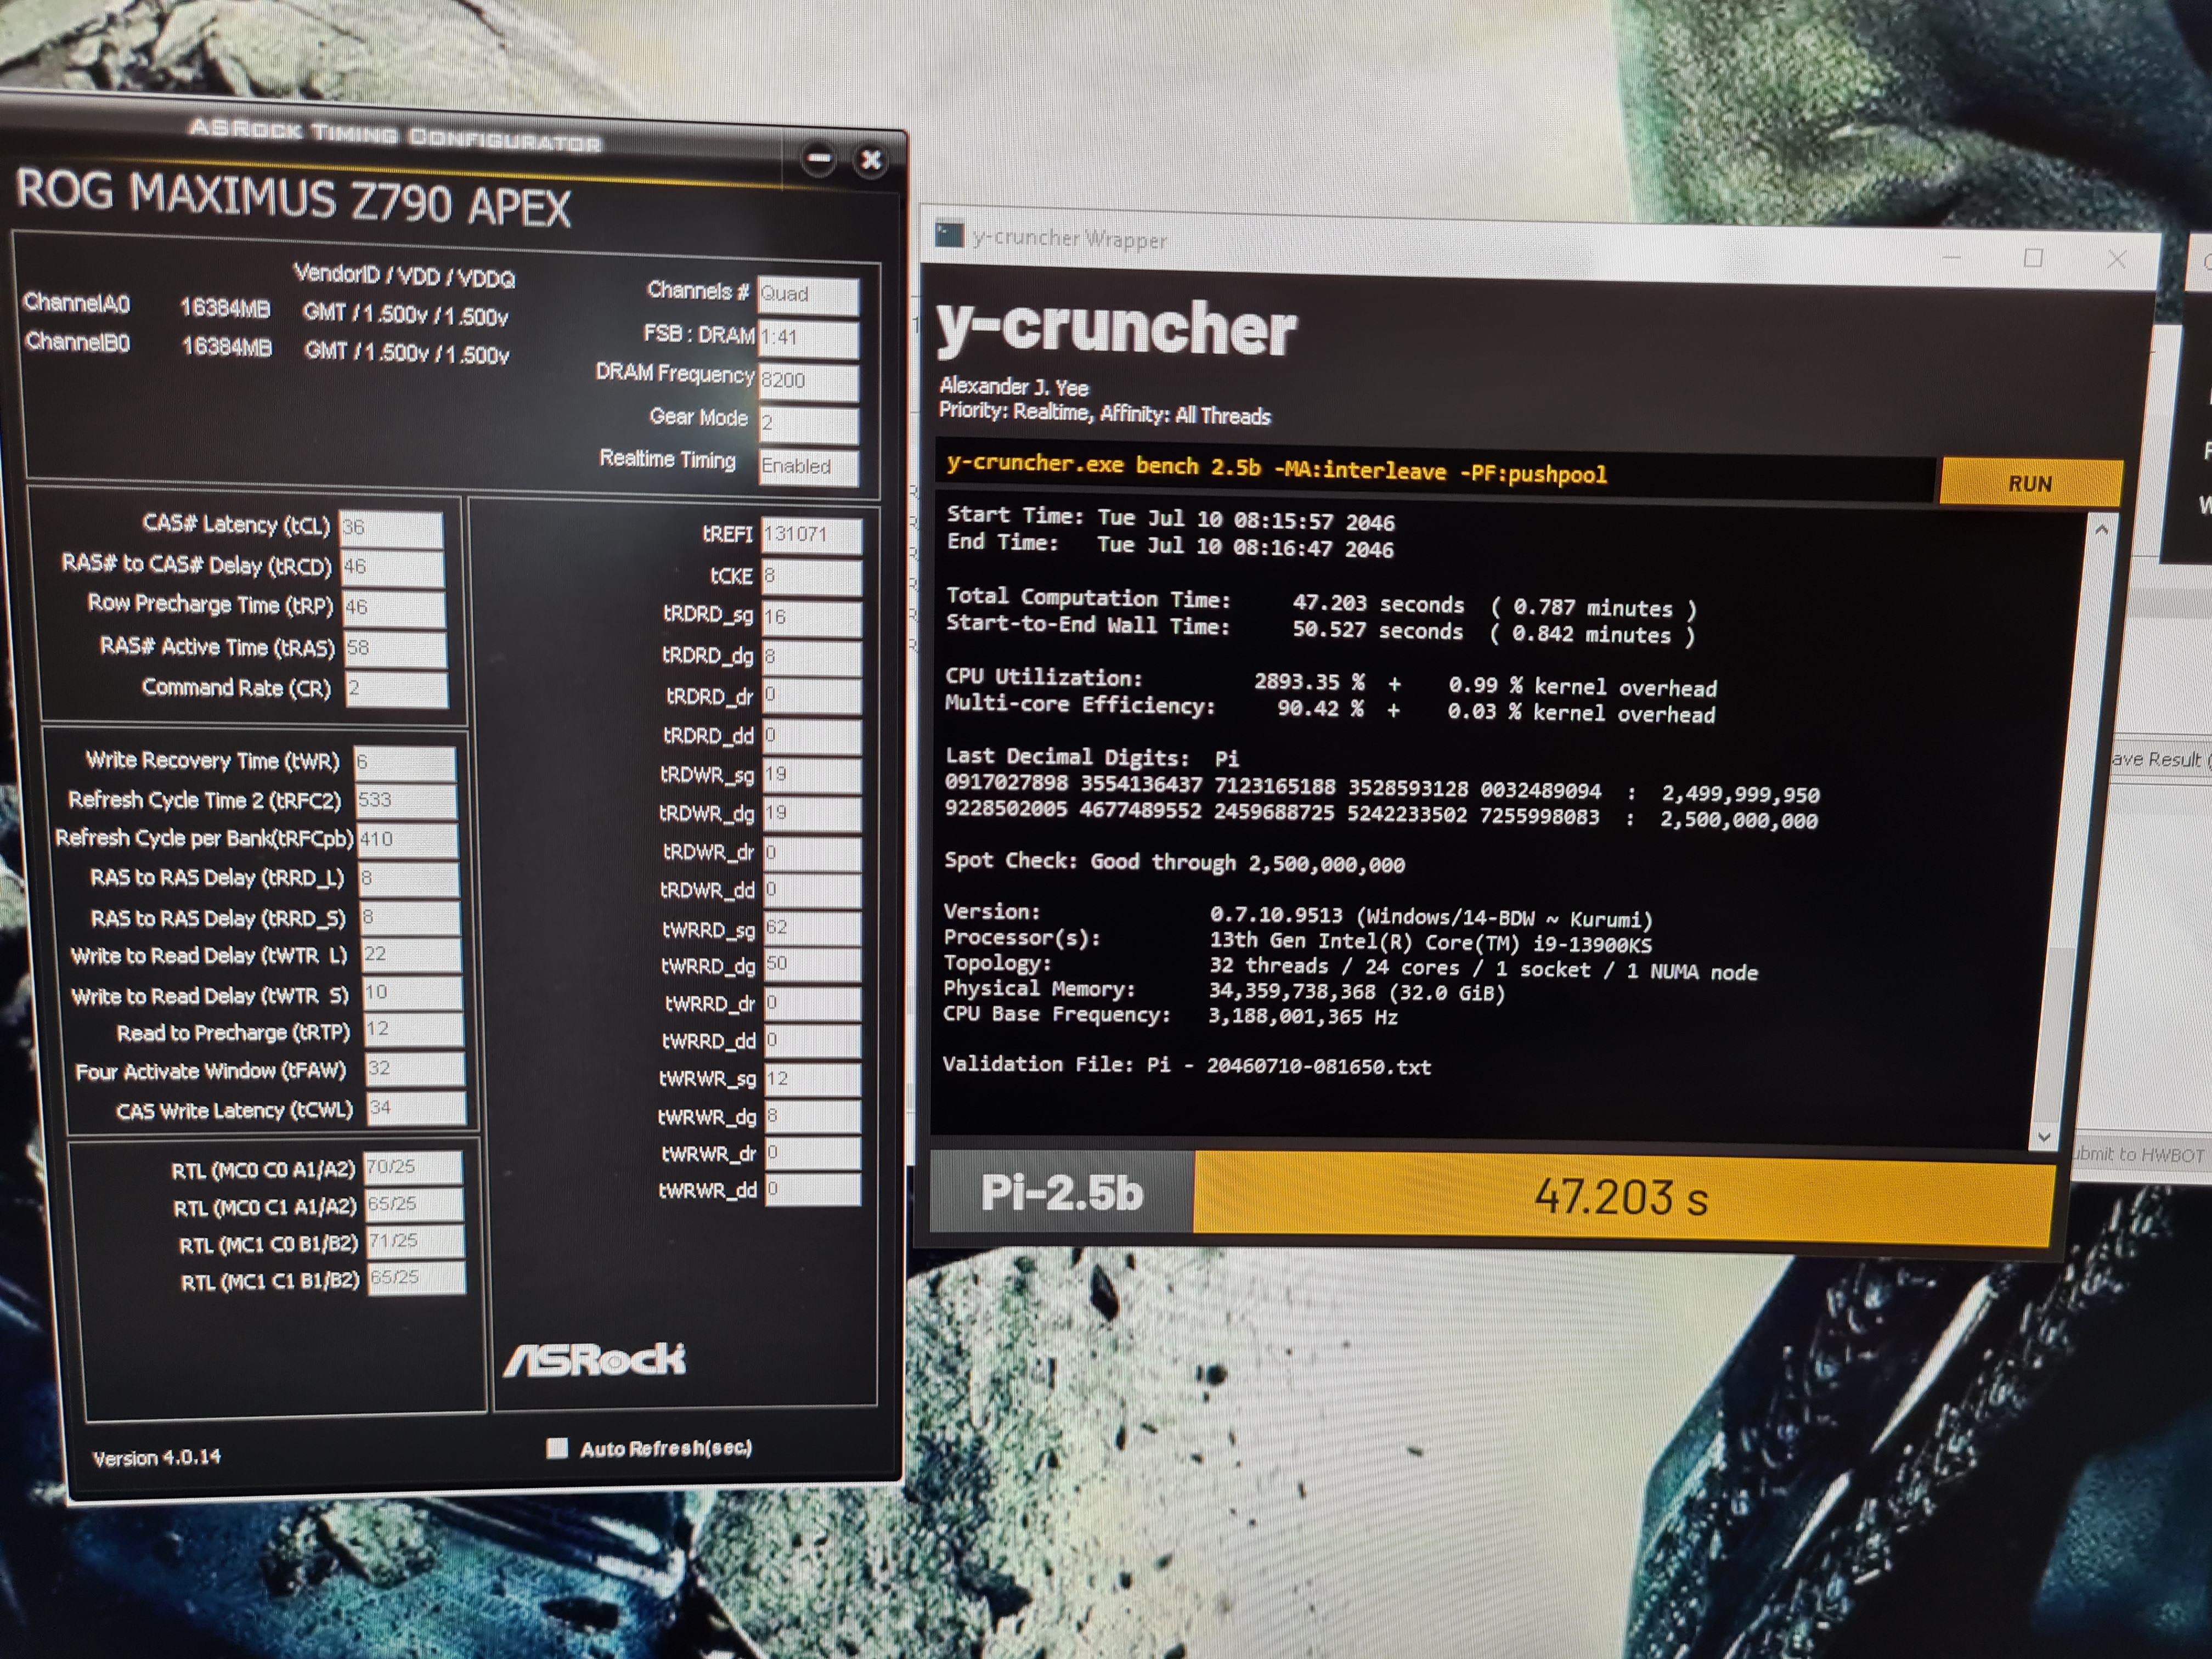Screen dimensions: 2212x1659
Task: Click the RTL (MC0 C0 A1/A2) field
Action: (413, 1167)
